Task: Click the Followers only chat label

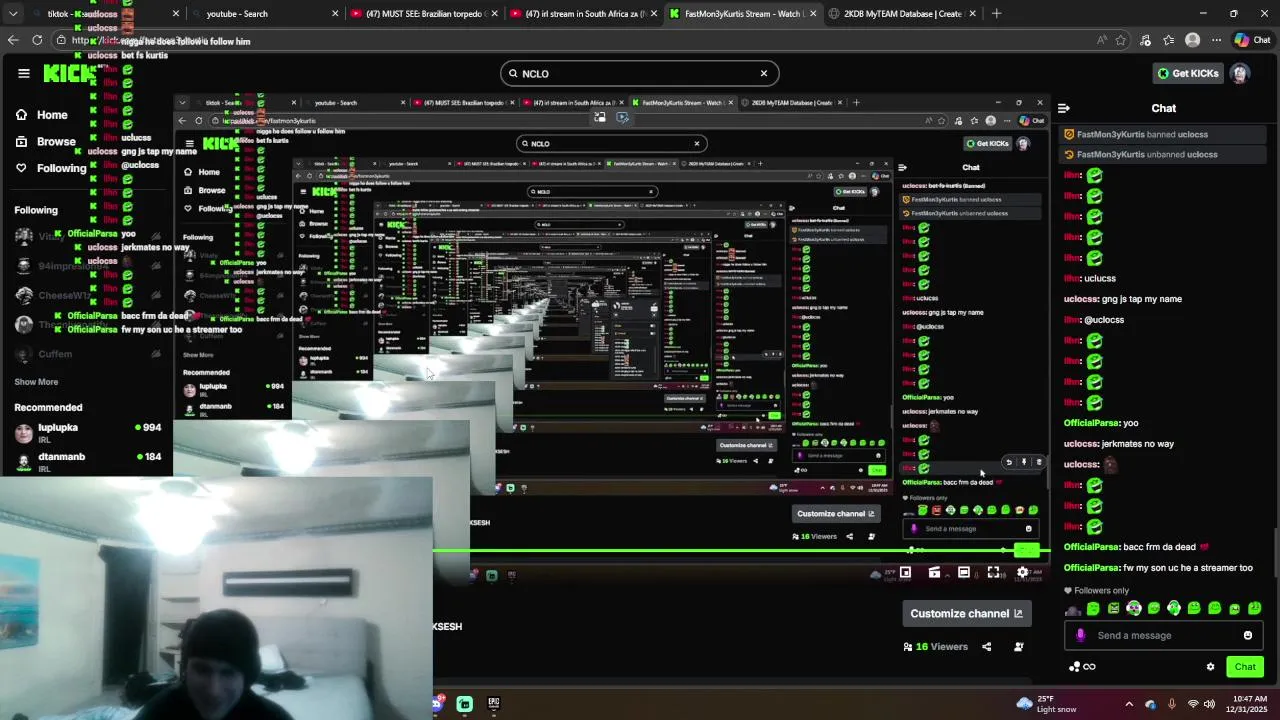Action: 1096,591
